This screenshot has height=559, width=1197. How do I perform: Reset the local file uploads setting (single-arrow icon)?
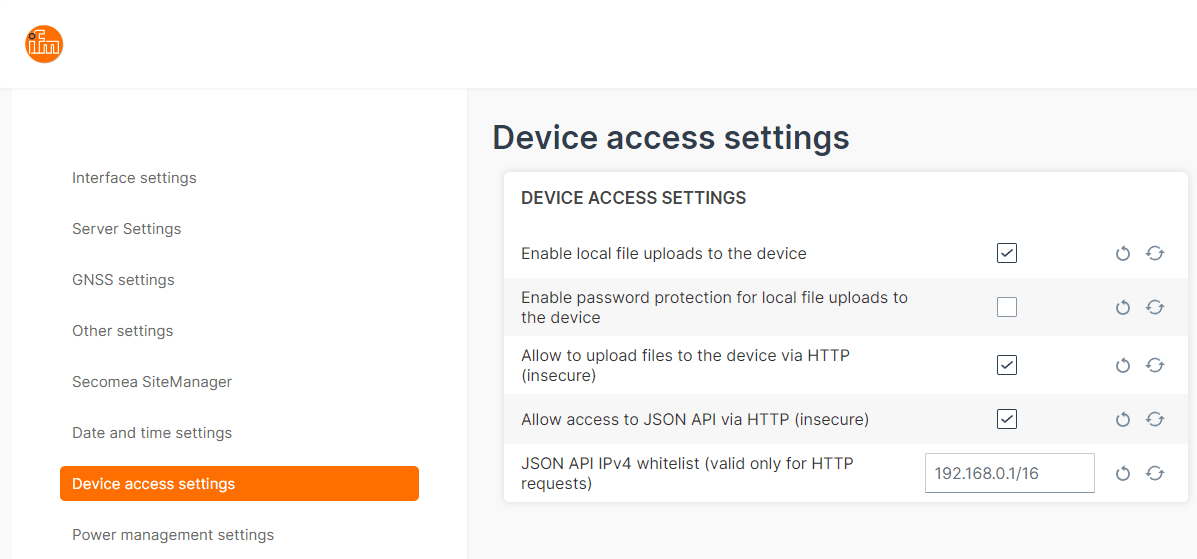(1123, 254)
